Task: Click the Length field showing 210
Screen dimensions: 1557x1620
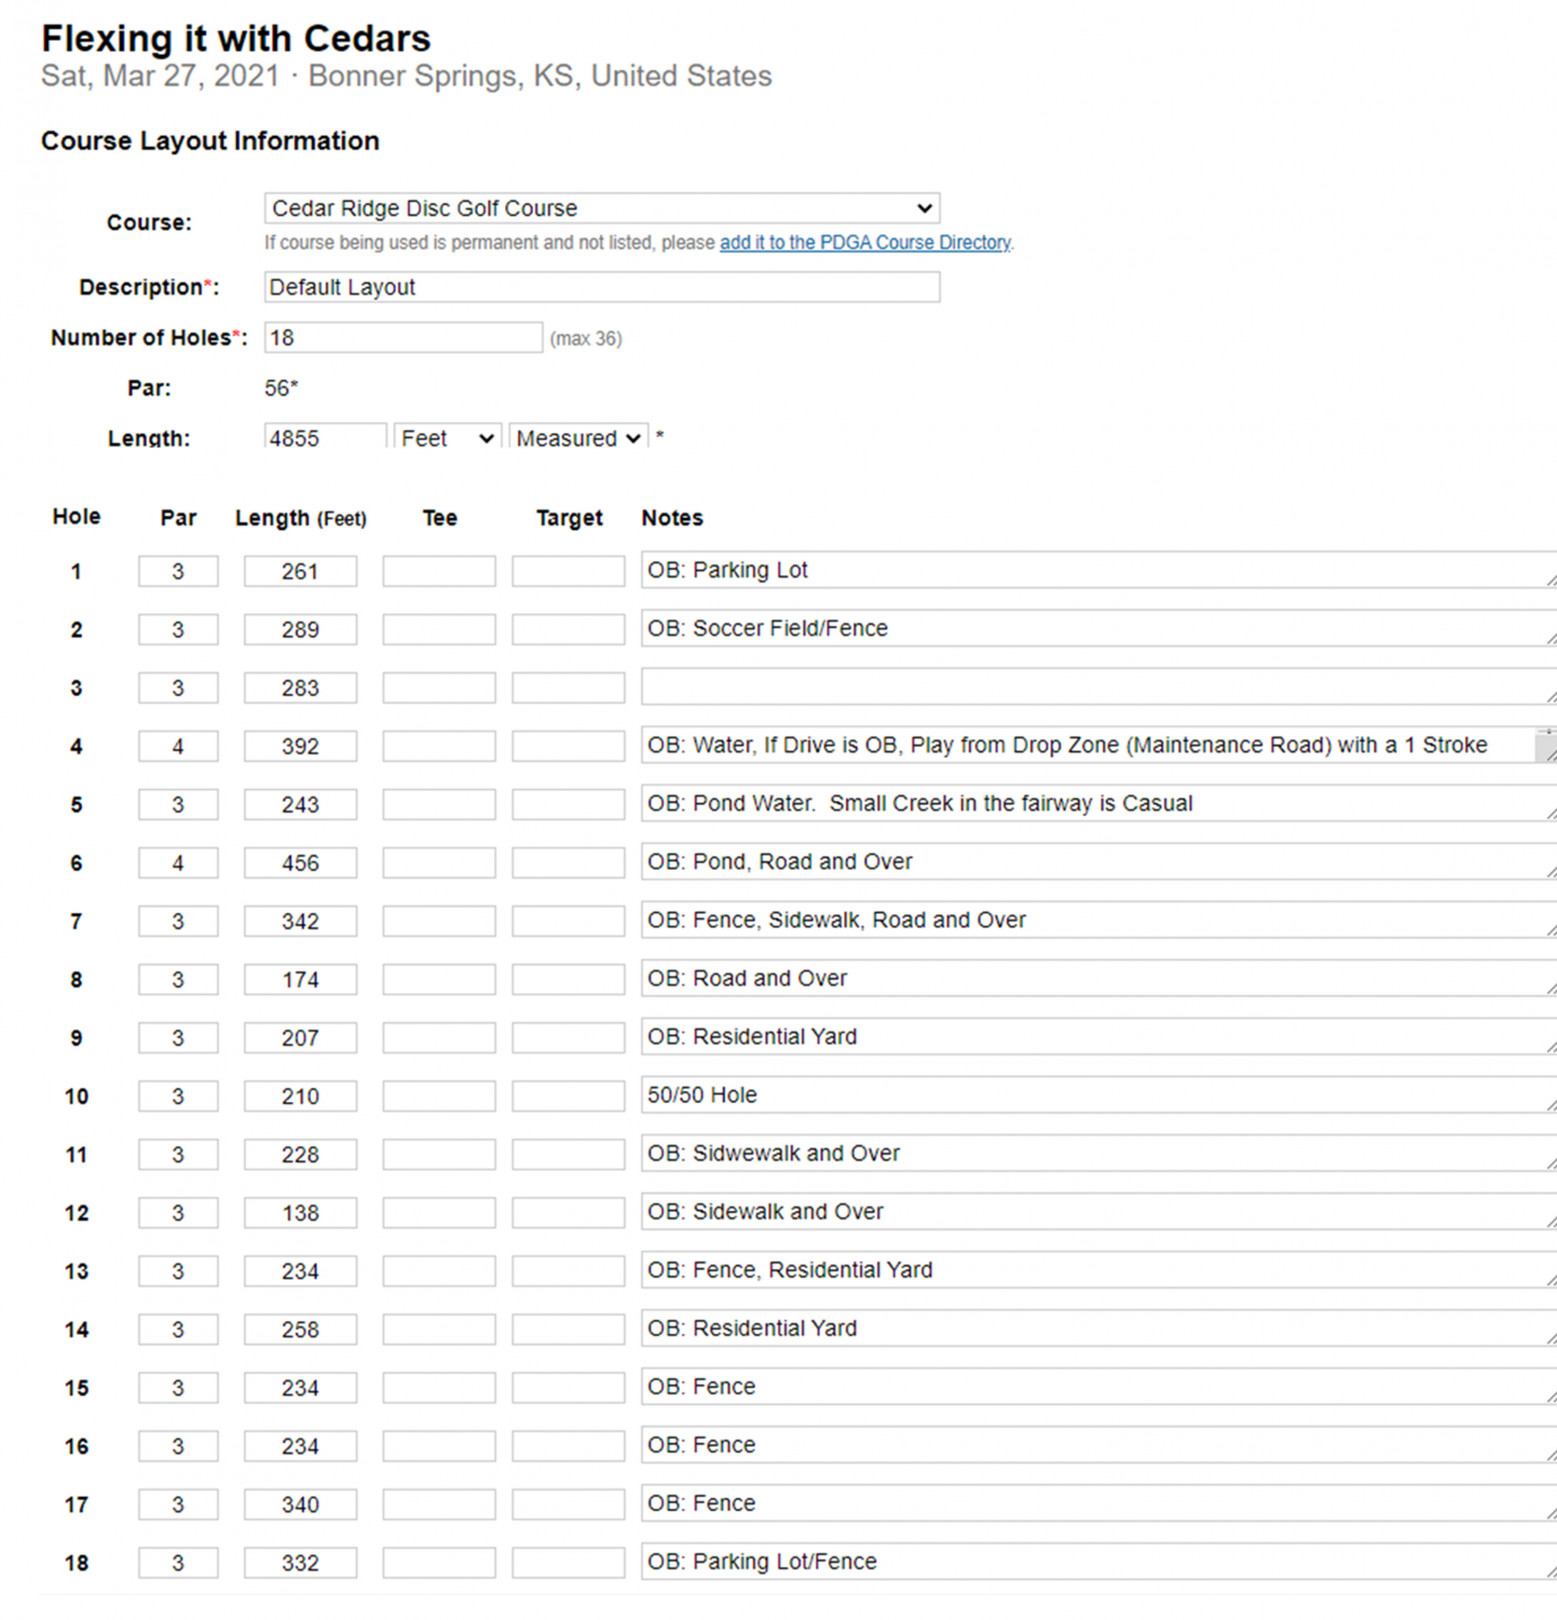Action: coord(300,1096)
